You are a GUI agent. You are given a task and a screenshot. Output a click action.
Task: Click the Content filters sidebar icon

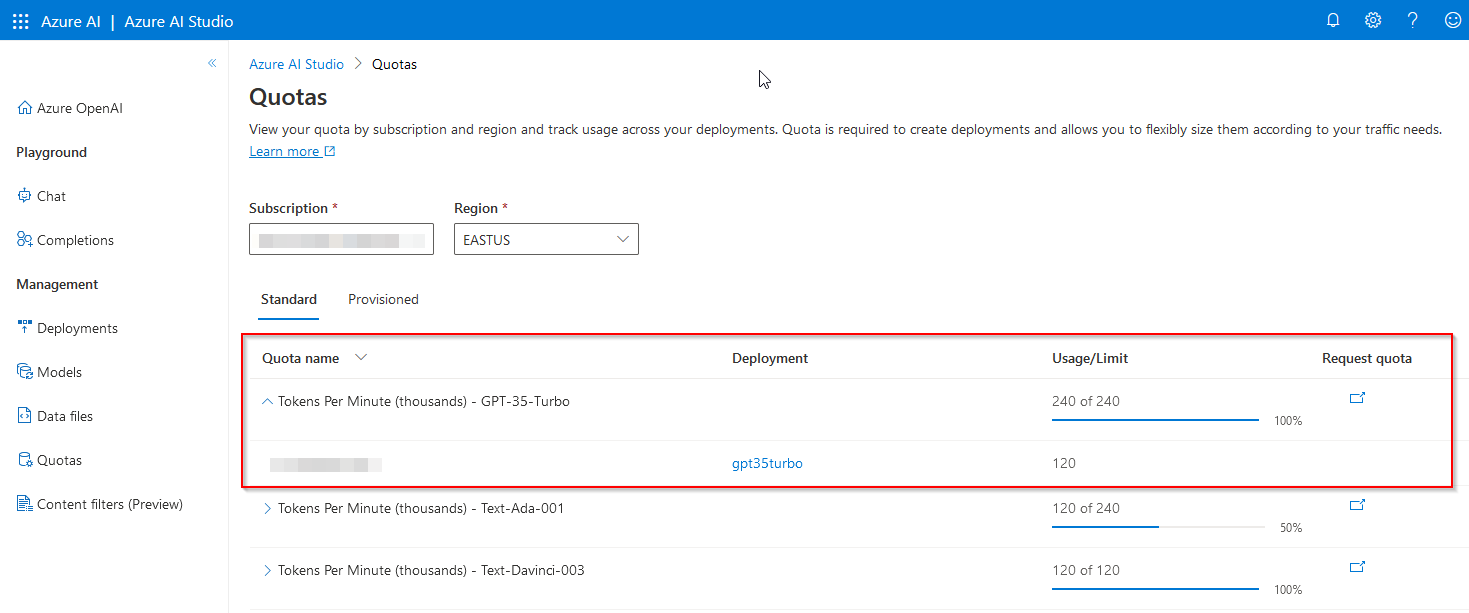(25, 504)
